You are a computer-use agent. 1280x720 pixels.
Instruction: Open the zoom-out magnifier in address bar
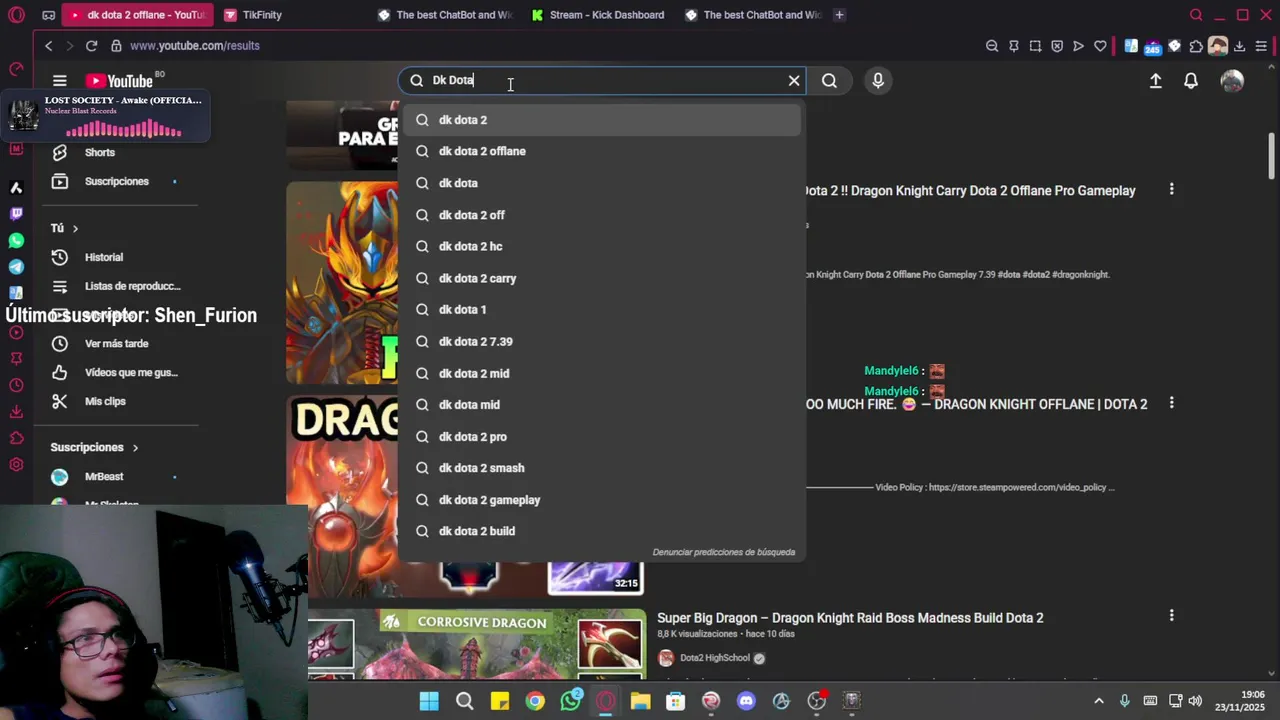click(992, 46)
